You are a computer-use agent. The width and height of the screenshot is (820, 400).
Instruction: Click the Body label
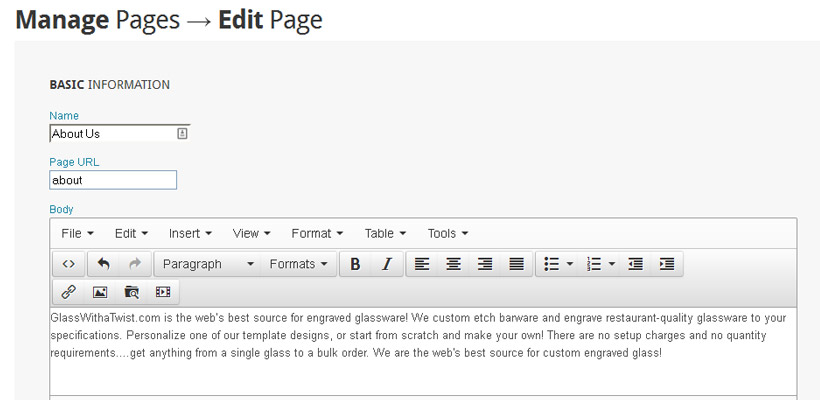pyautogui.click(x=61, y=209)
